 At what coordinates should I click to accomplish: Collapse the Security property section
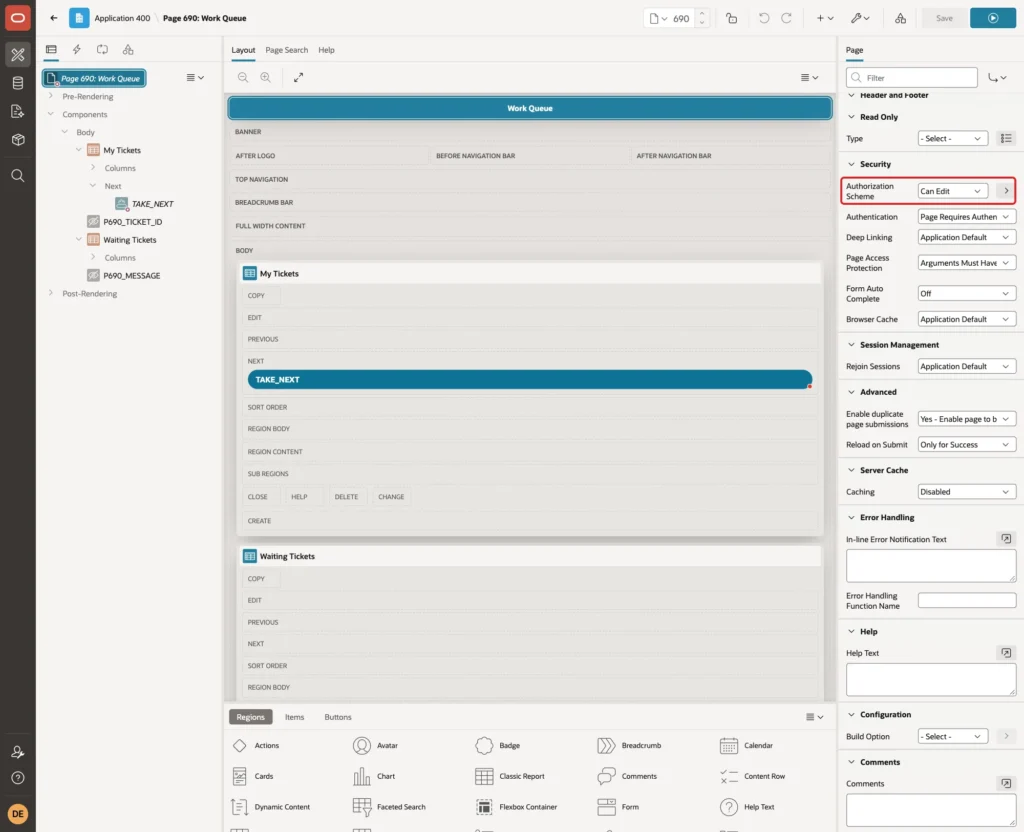click(851, 164)
